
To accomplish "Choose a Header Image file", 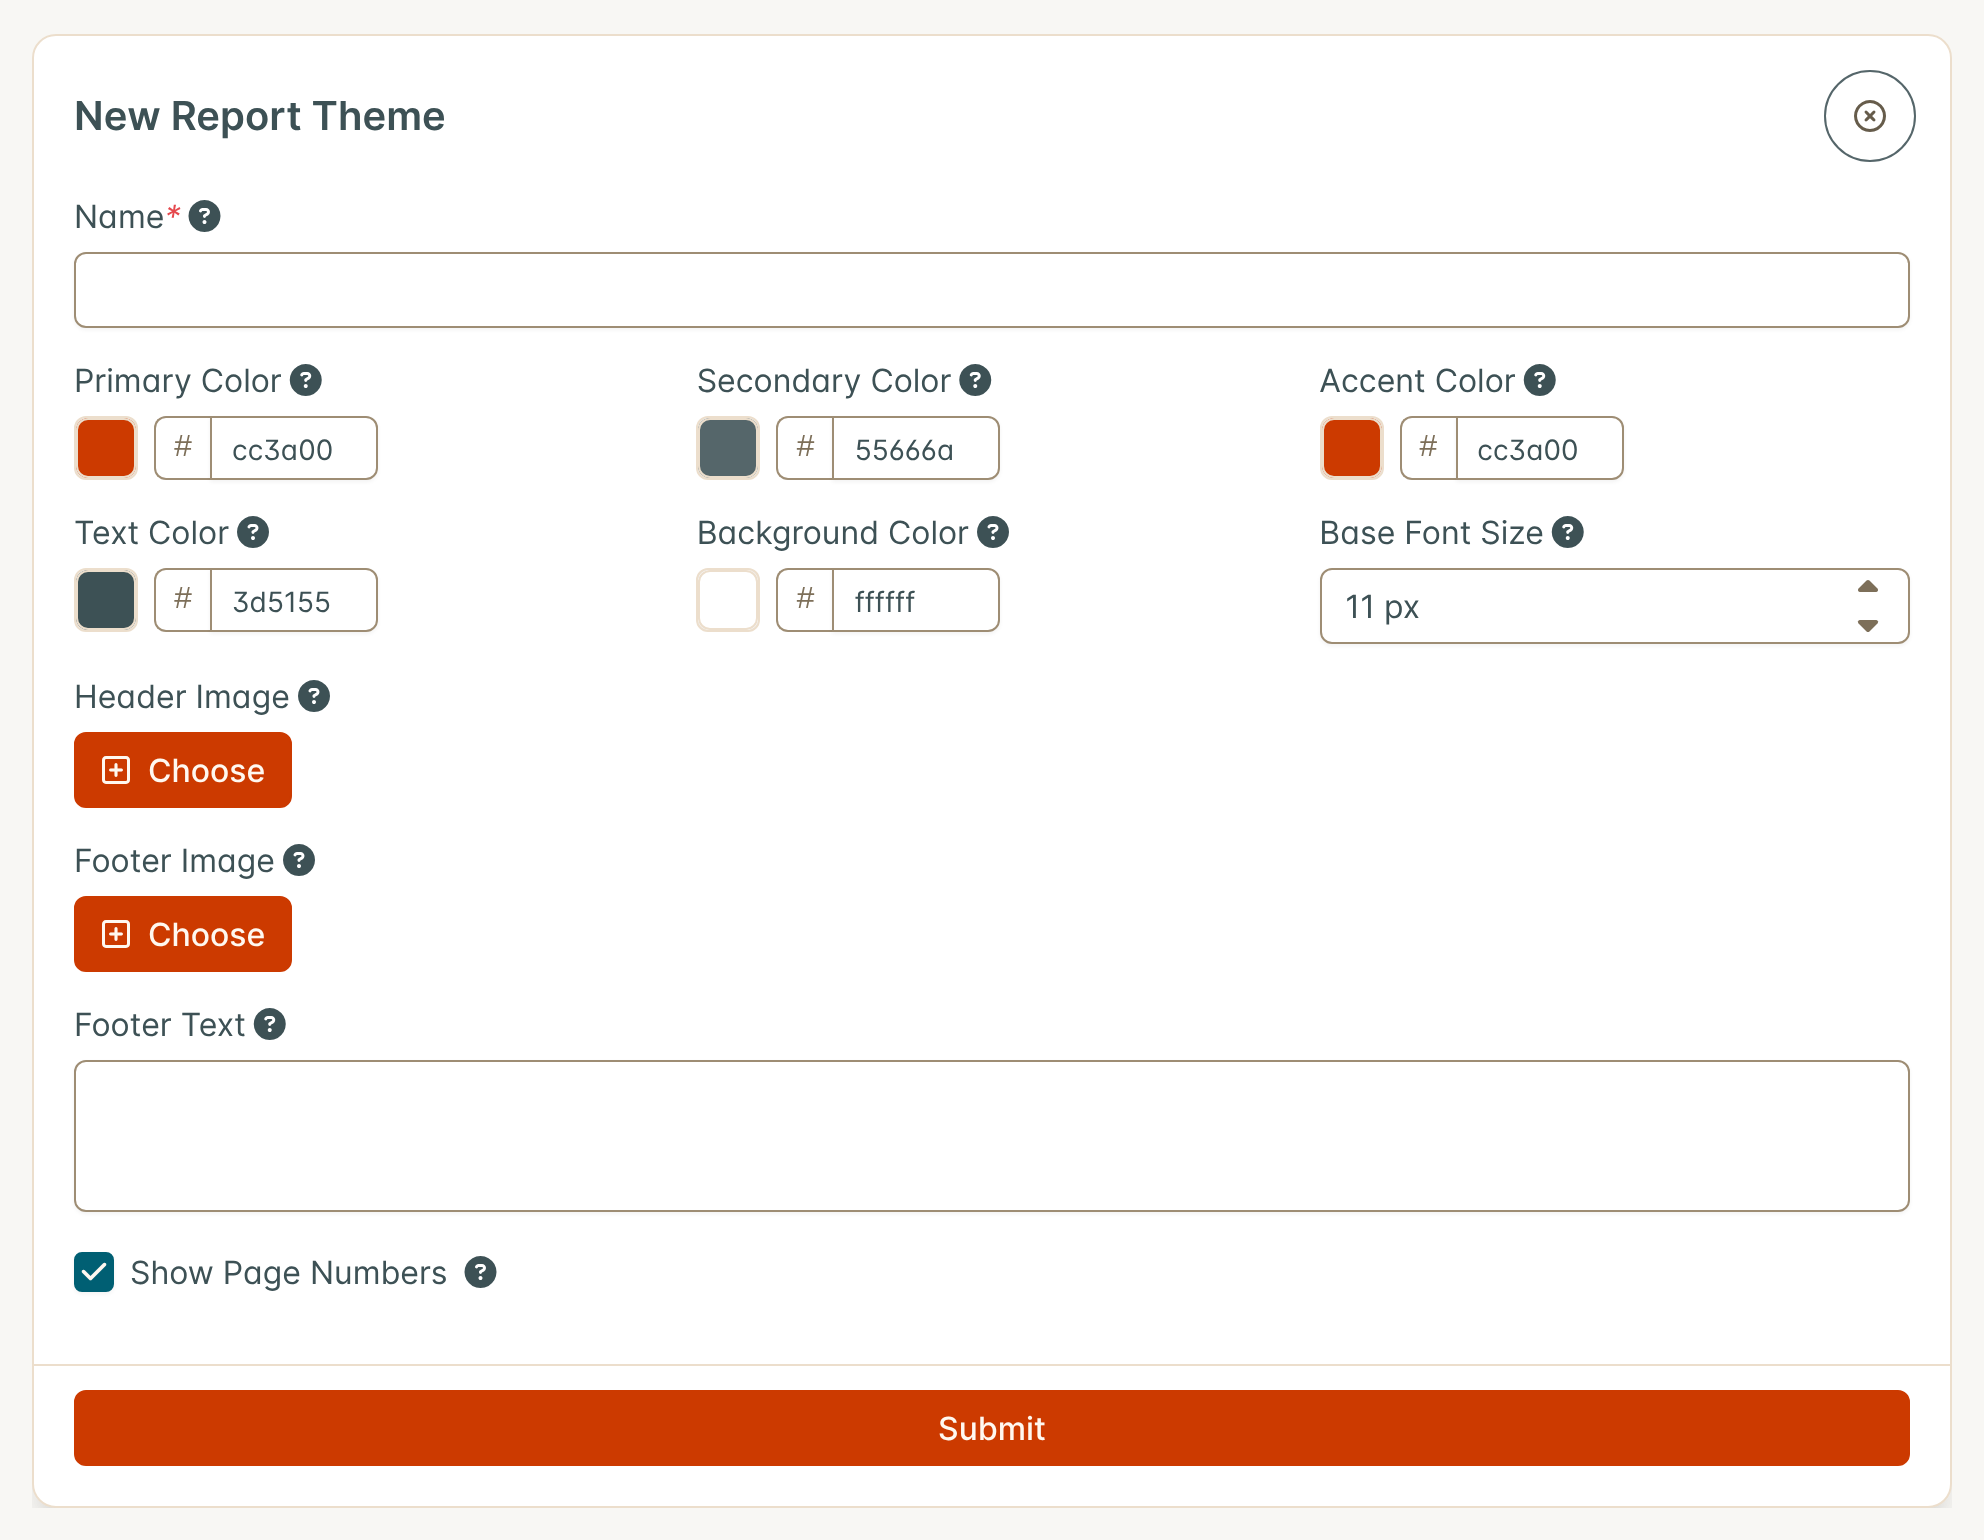I will [x=183, y=770].
